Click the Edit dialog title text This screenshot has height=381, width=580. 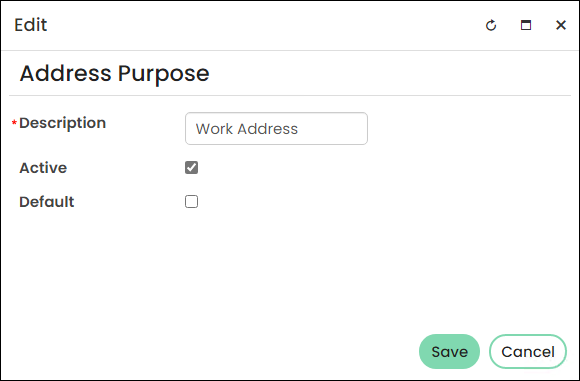click(31, 25)
